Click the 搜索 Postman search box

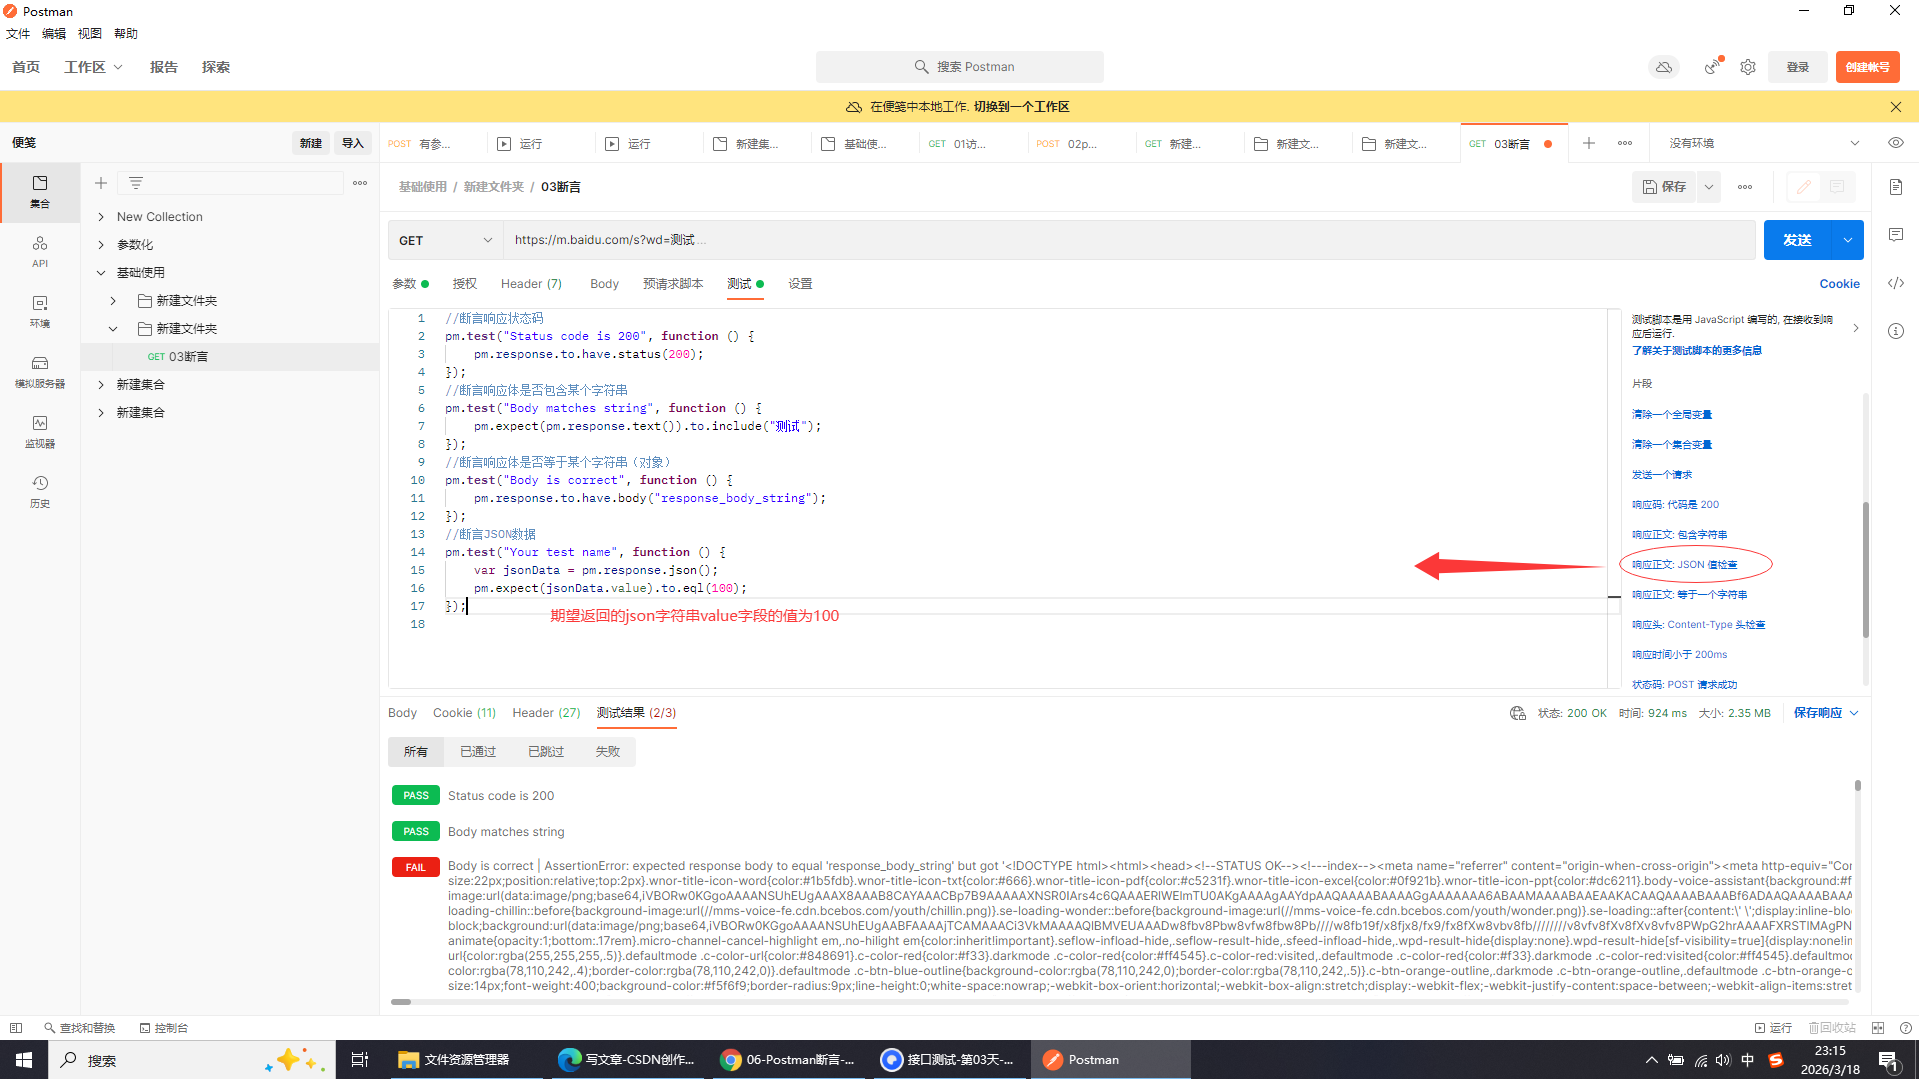point(960,67)
